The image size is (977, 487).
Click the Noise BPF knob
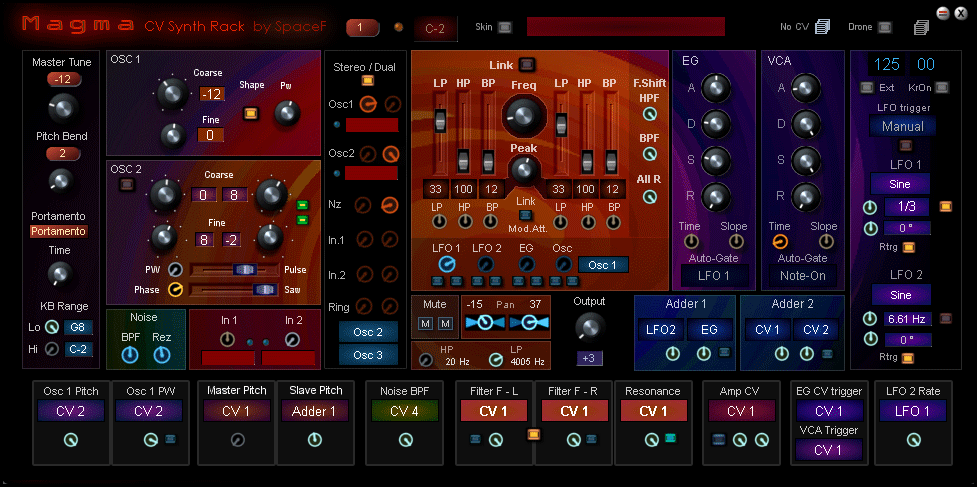pyautogui.click(x=131, y=354)
